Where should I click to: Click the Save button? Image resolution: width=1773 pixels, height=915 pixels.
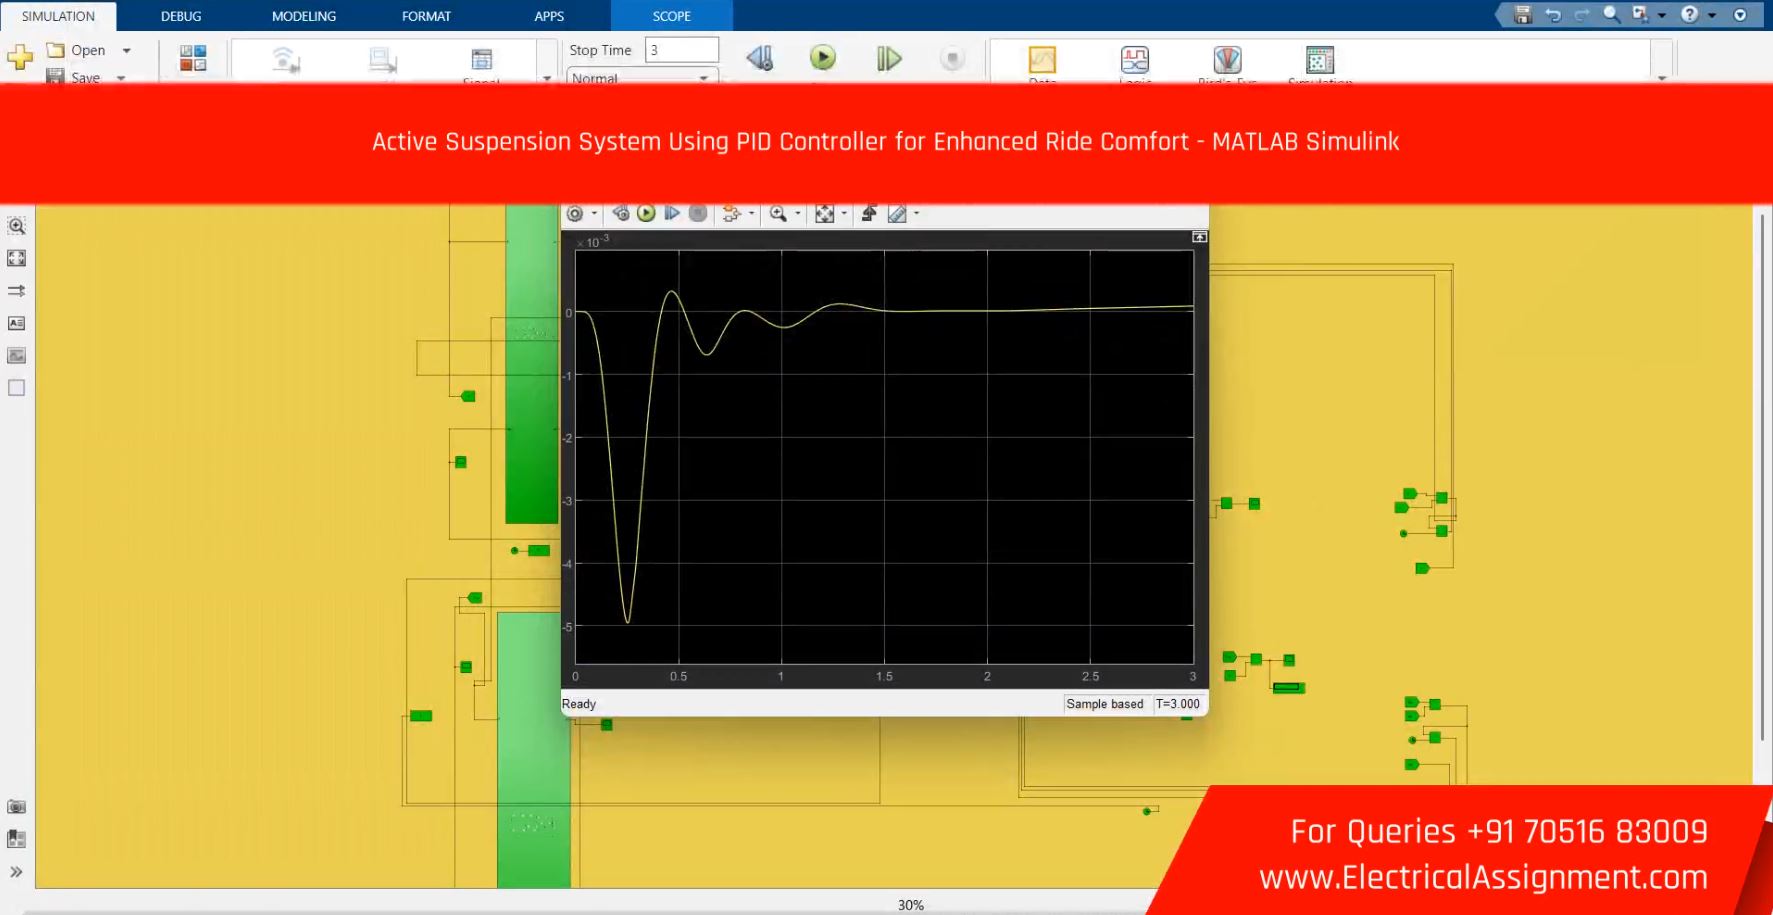click(74, 77)
